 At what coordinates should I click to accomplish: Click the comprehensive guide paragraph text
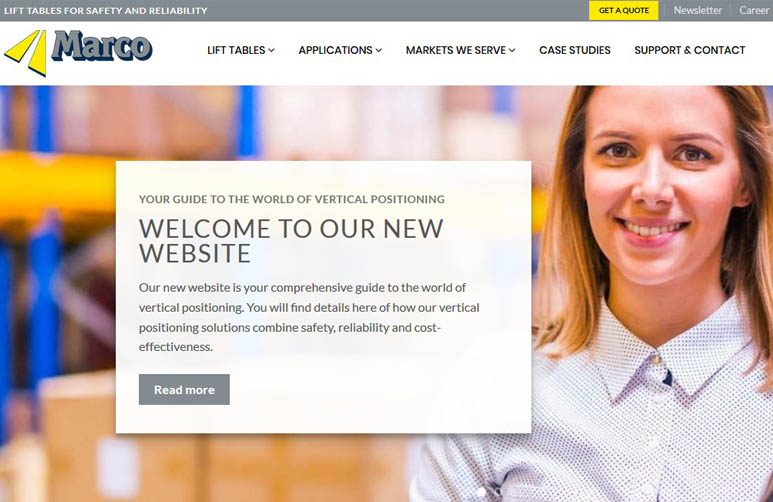tap(309, 317)
